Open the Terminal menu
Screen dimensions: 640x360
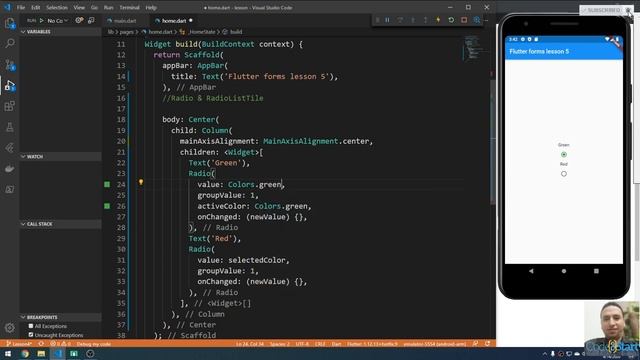[129, 7]
